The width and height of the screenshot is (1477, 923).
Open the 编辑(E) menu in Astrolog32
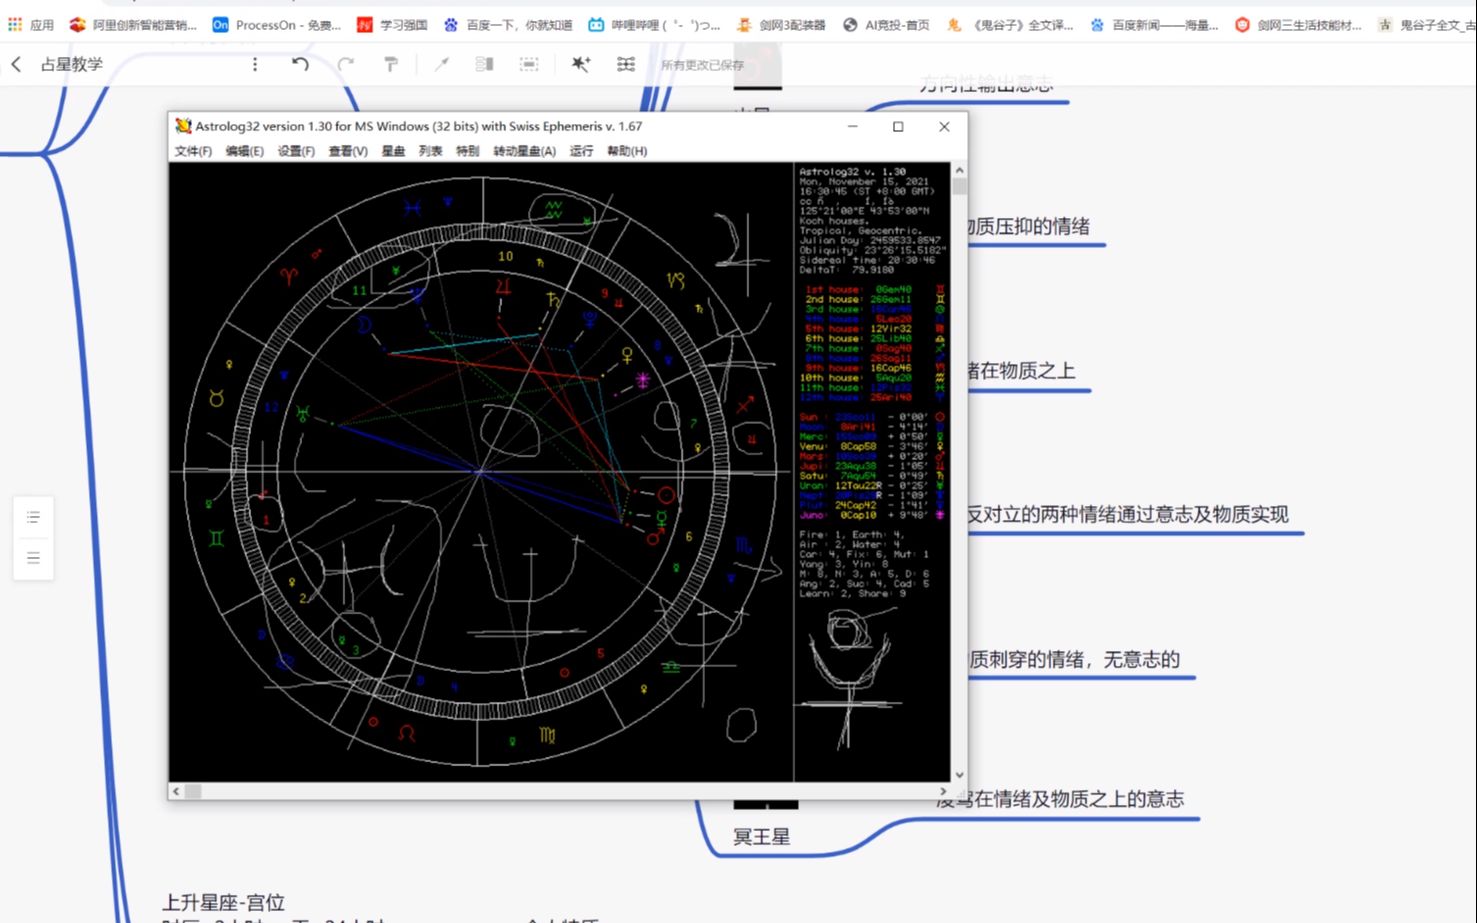coord(244,151)
